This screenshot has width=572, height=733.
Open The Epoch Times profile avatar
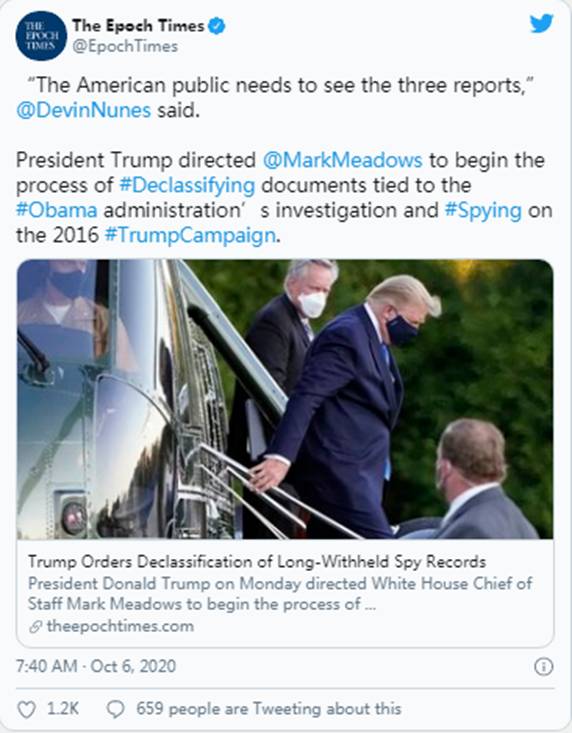click(x=41, y=36)
